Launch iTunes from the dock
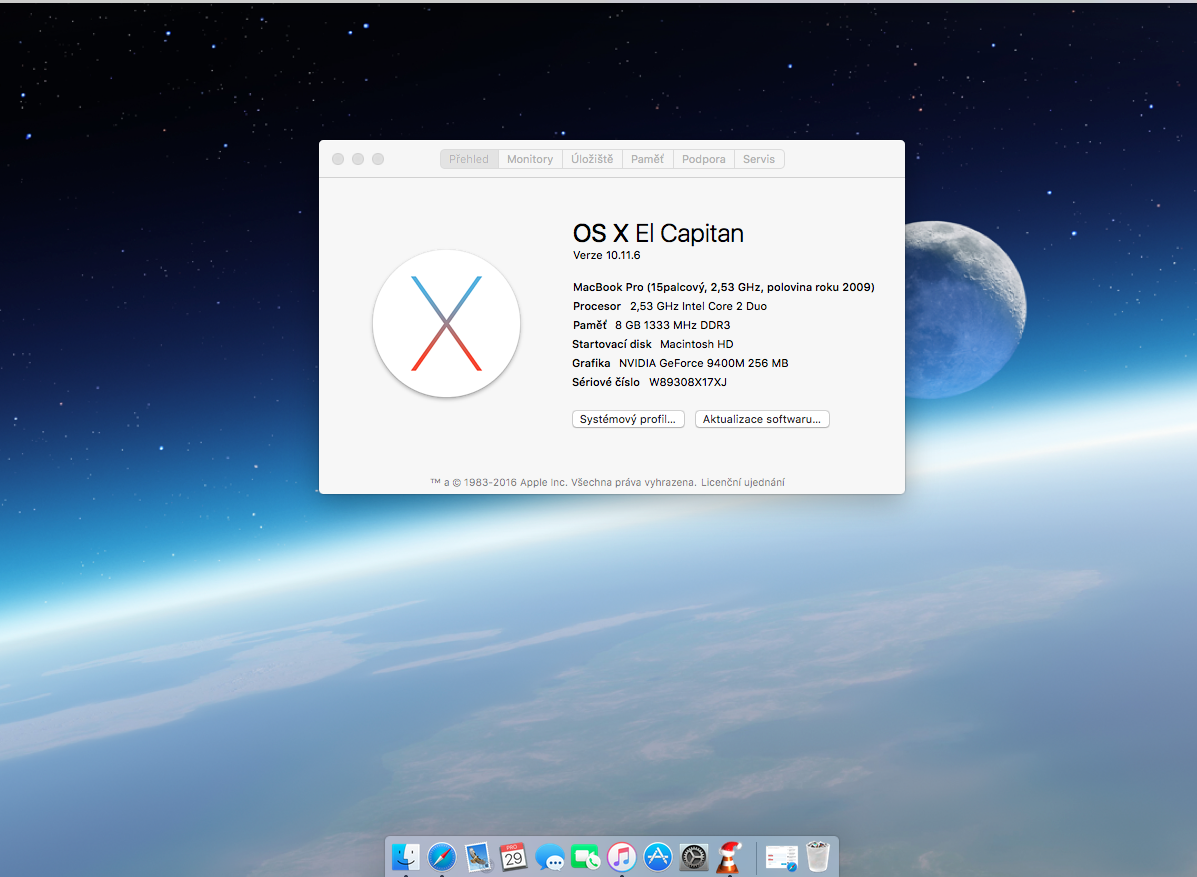The width and height of the screenshot is (1197, 877). coord(622,857)
